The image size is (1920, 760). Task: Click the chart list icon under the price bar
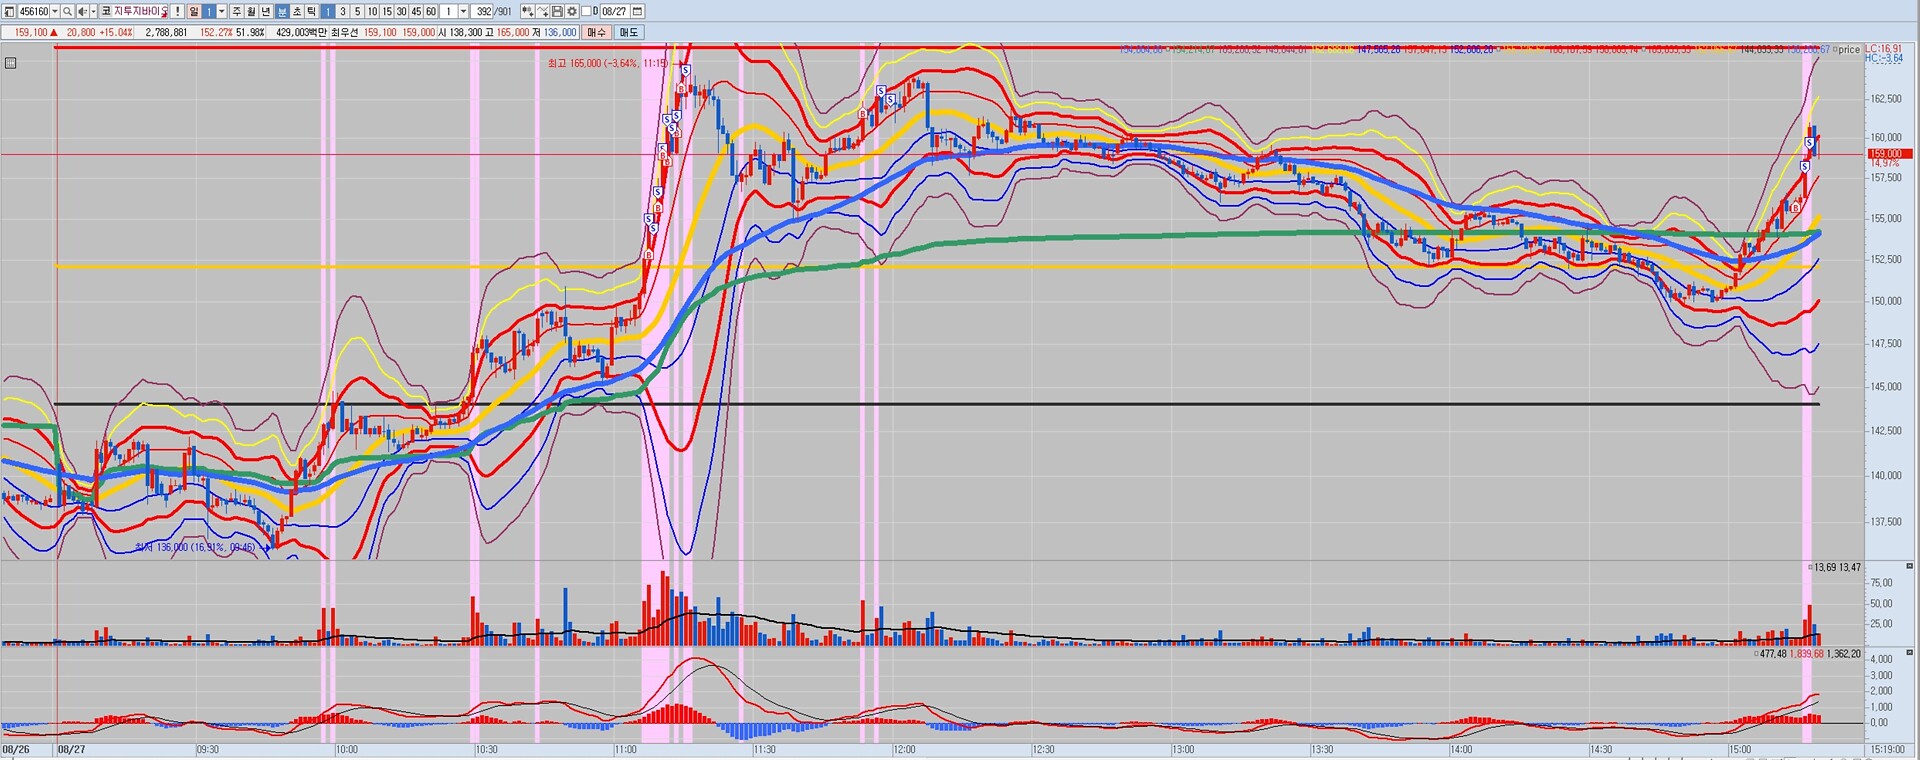click(10, 63)
